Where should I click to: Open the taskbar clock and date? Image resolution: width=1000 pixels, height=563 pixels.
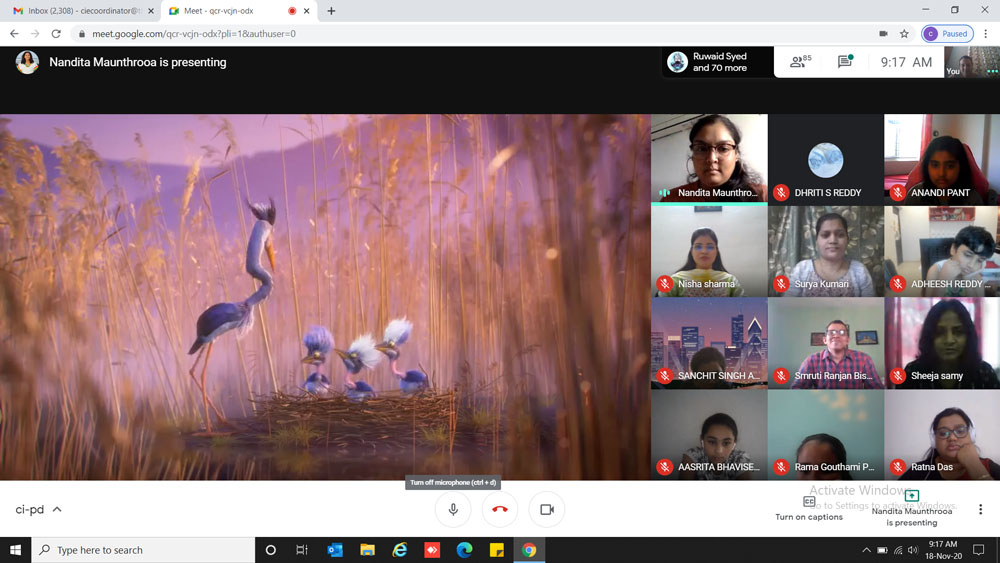coord(943,550)
